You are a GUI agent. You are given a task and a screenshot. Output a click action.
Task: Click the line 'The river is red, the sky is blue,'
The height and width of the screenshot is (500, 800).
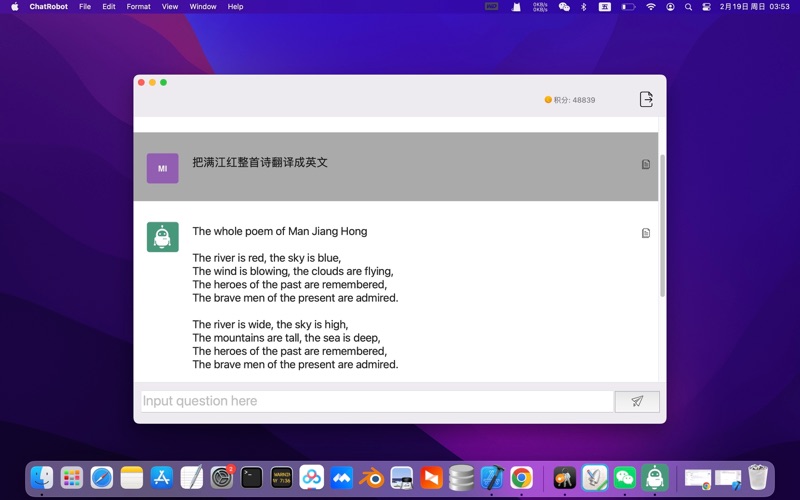(x=266, y=258)
